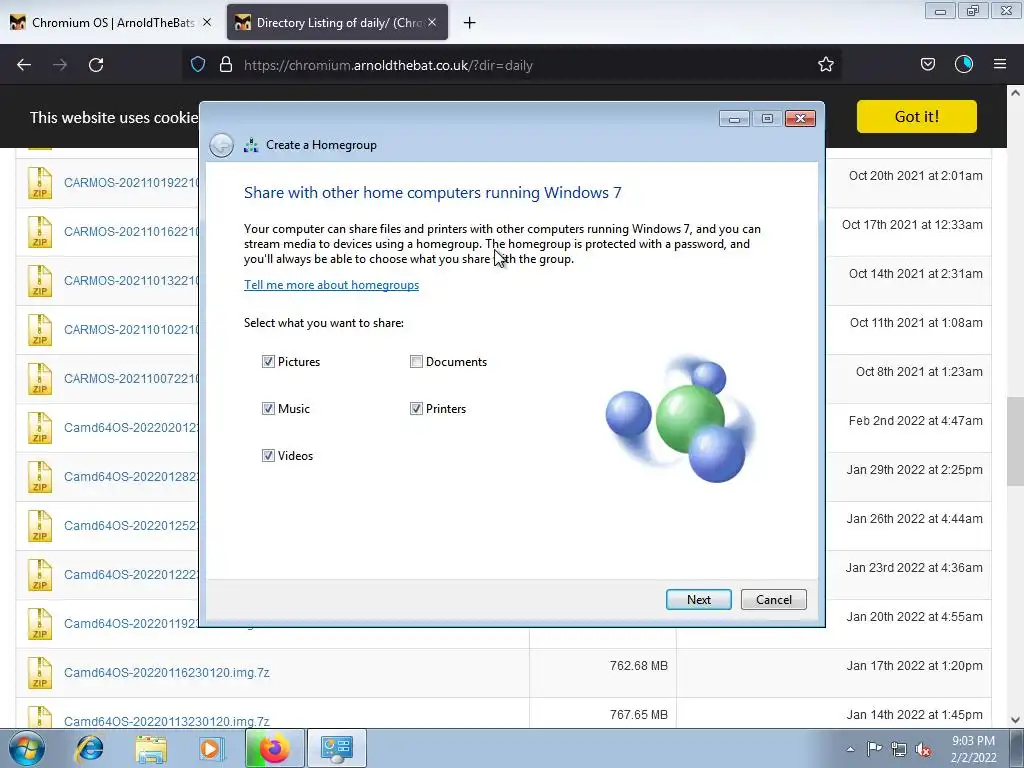The width and height of the screenshot is (1024, 768).
Task: Click Next in Create a Homegroup dialog
Action: (x=699, y=600)
